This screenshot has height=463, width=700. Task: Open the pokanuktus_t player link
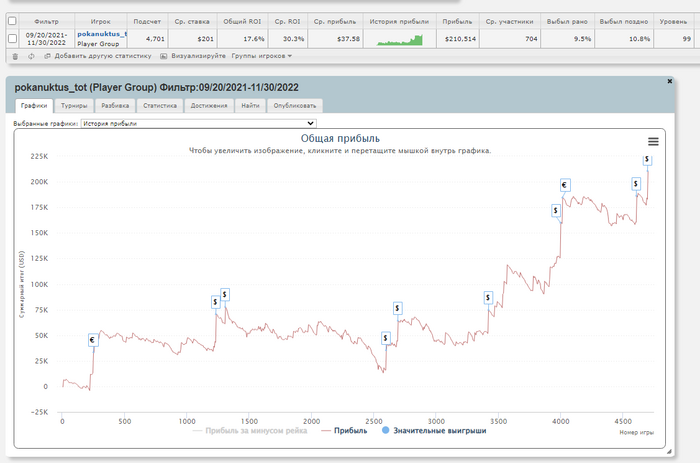click(102, 34)
